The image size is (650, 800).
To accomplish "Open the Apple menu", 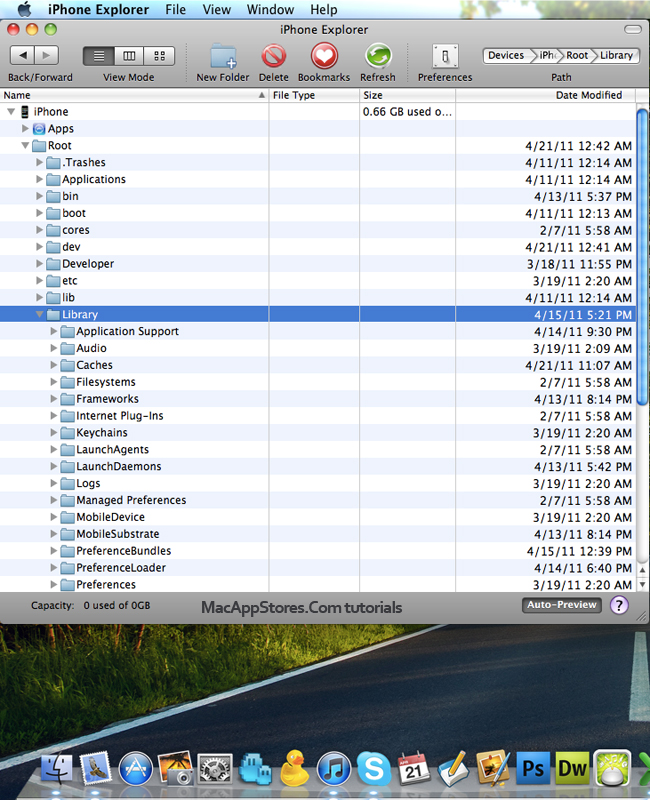I will click(x=24, y=9).
